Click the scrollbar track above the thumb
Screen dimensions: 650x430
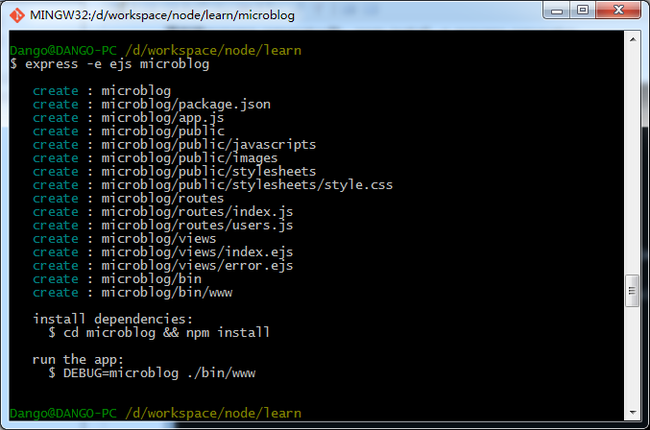tap(633, 161)
